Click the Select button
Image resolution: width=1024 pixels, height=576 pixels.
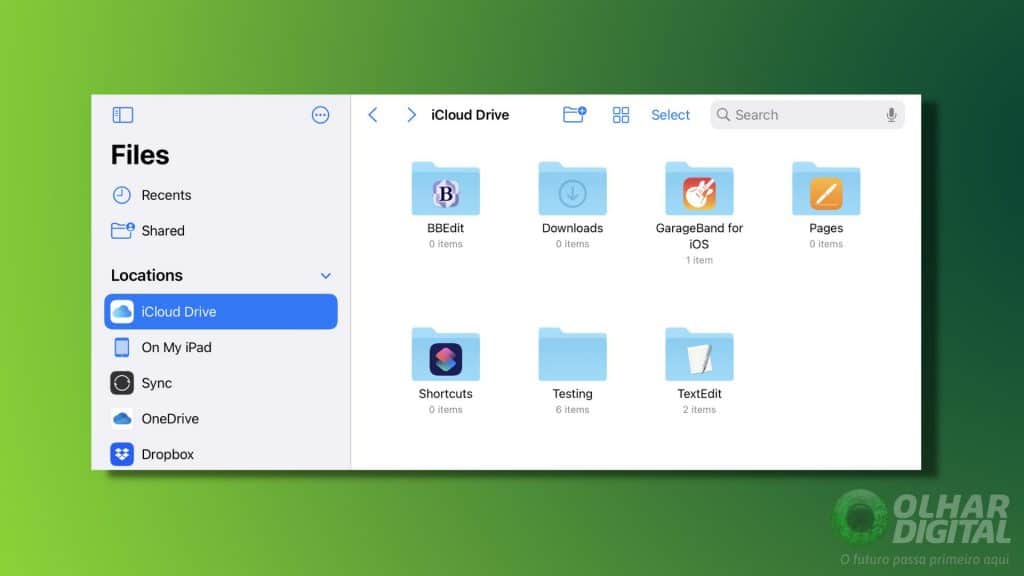[x=670, y=115]
